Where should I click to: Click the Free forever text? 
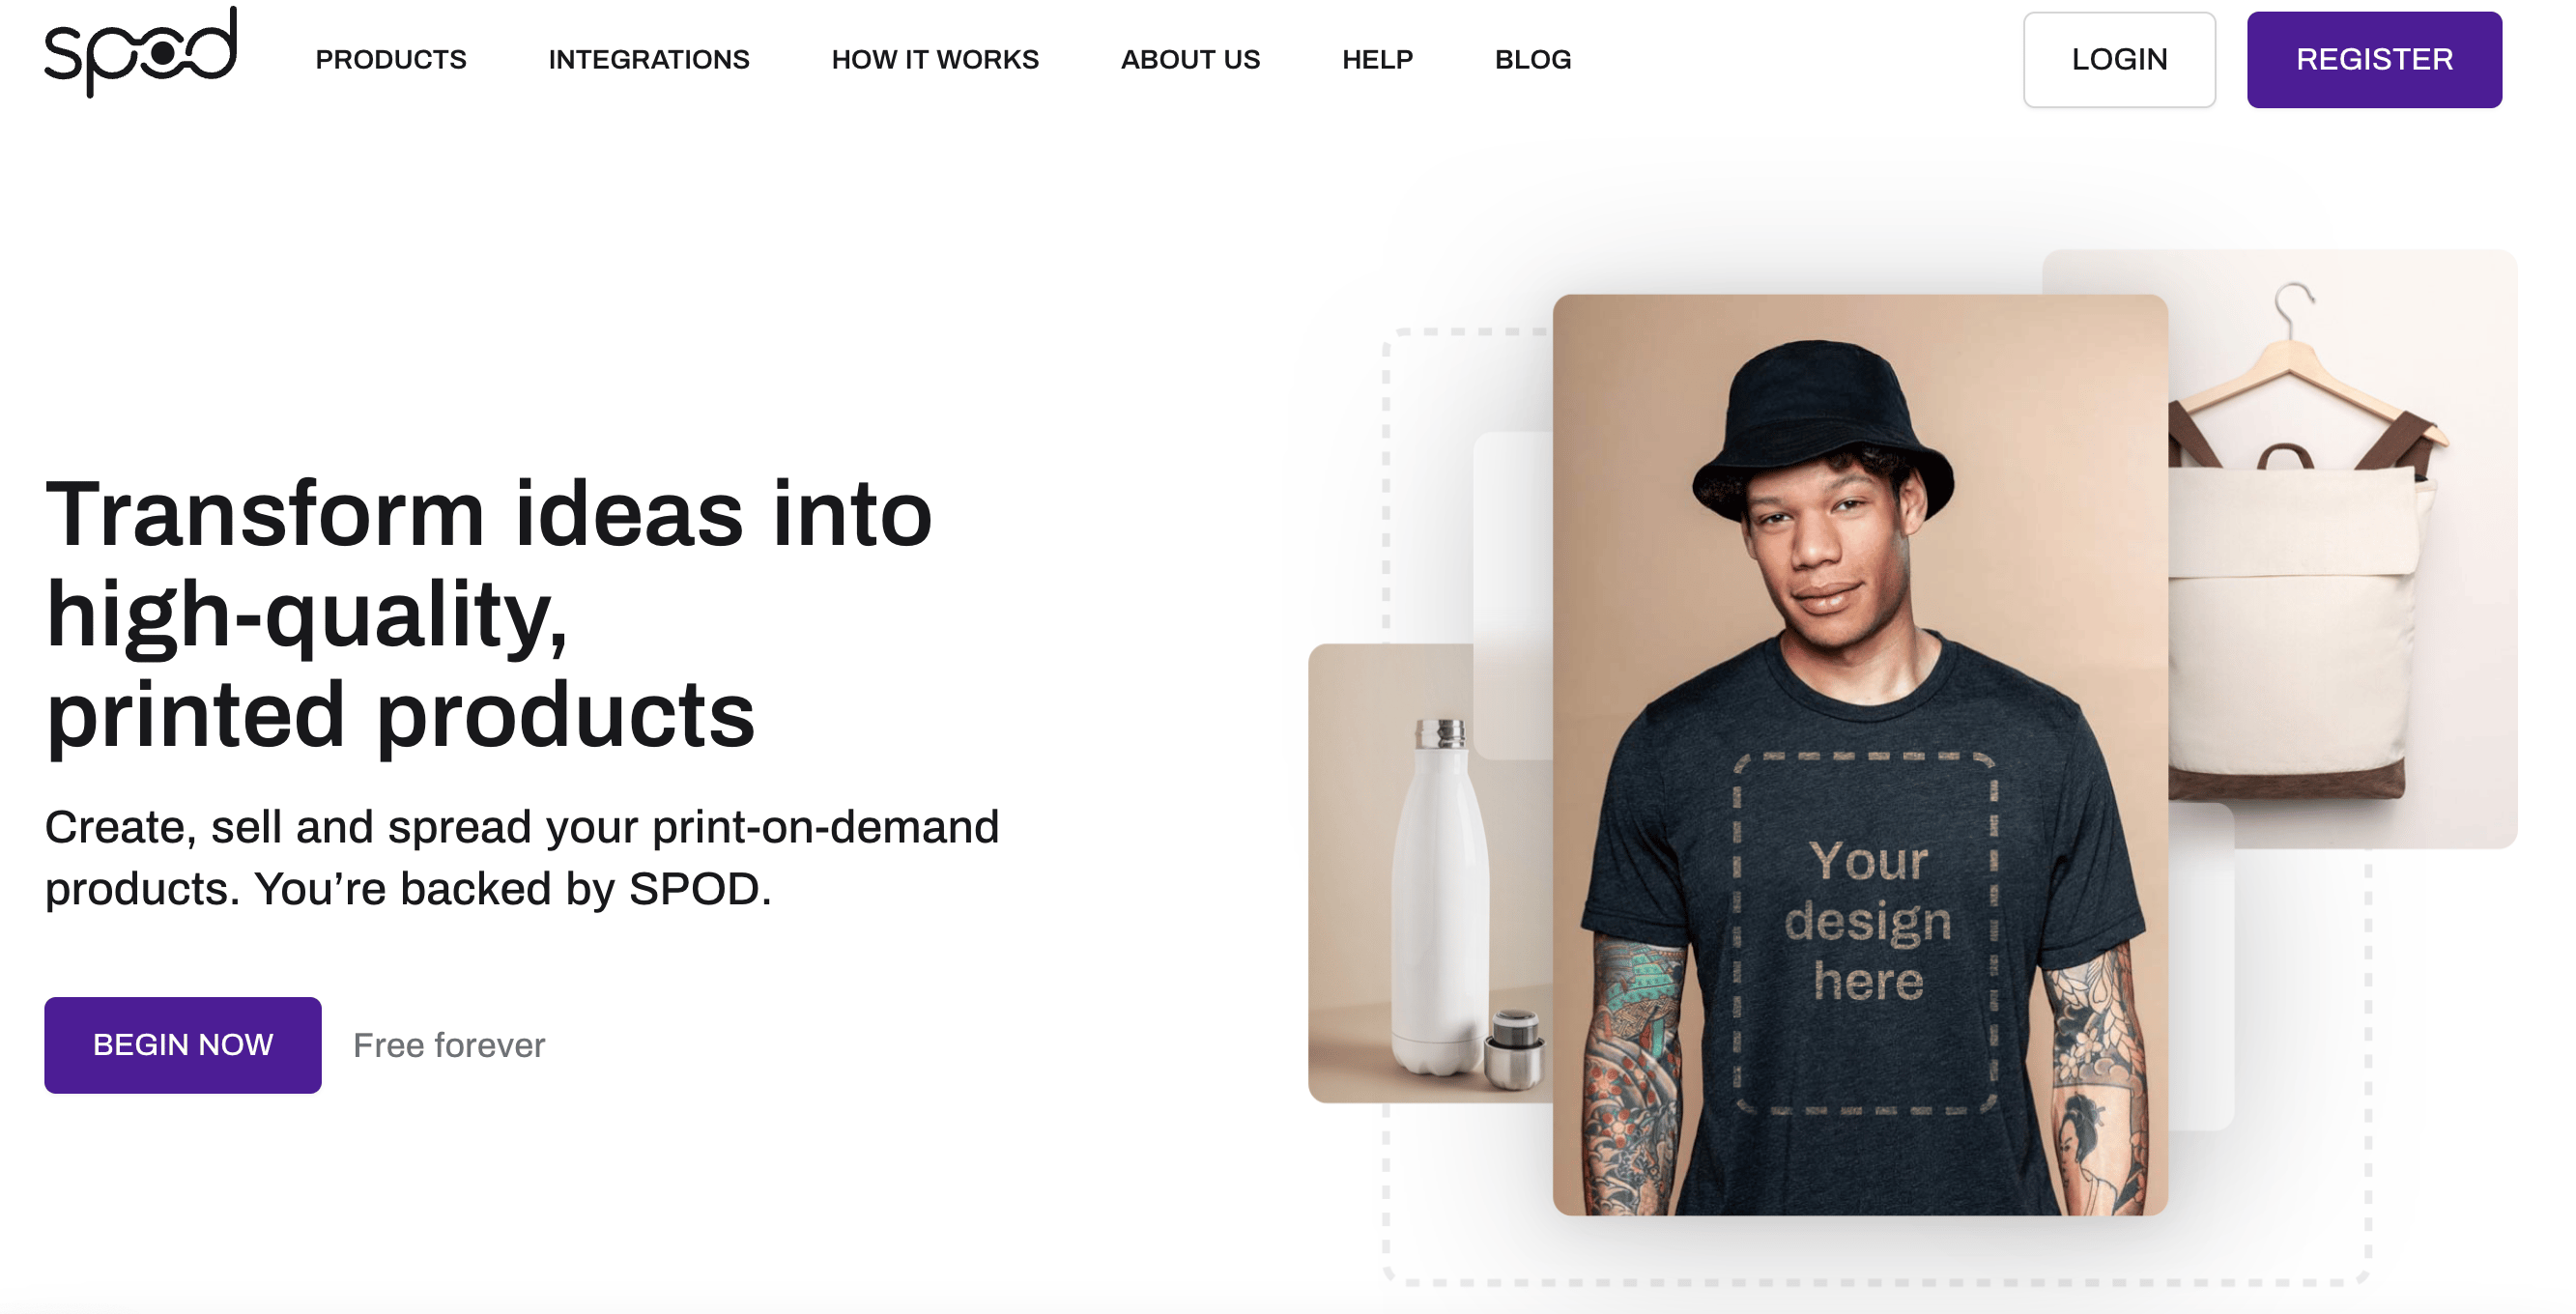(x=449, y=1045)
